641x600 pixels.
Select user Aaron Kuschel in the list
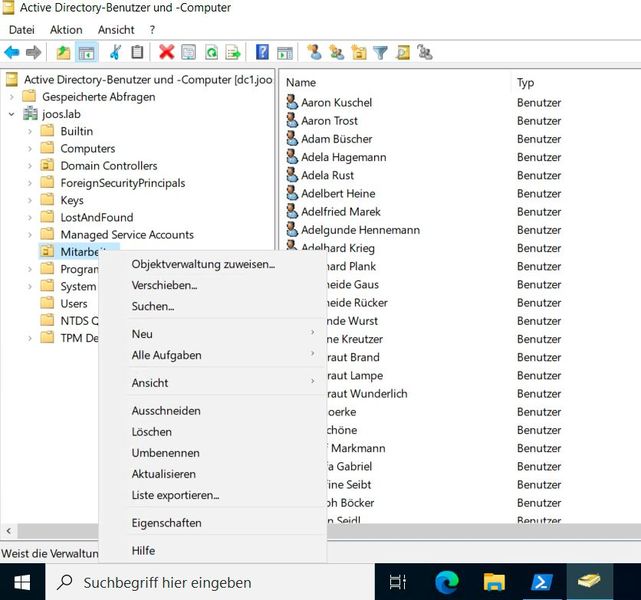(x=336, y=103)
